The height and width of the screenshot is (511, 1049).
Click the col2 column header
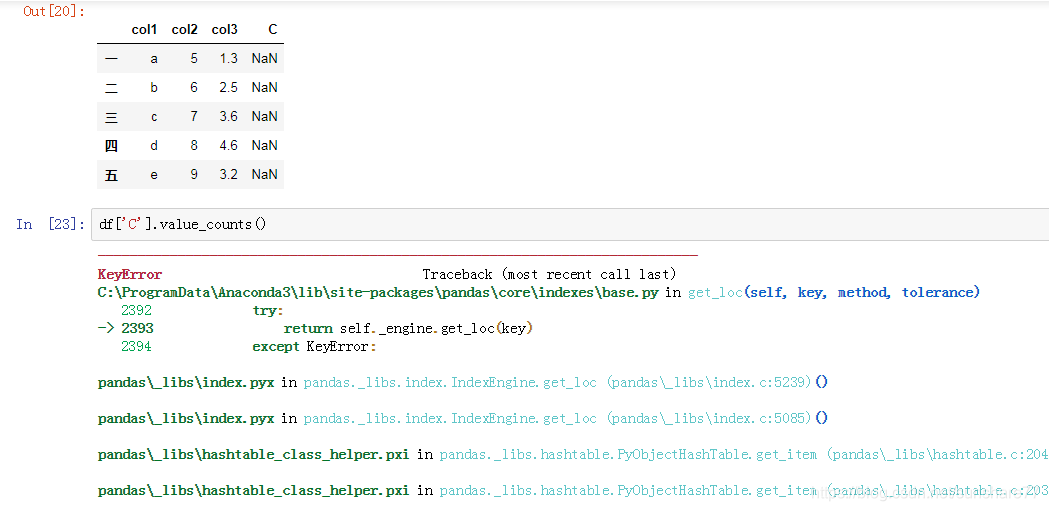point(185,29)
